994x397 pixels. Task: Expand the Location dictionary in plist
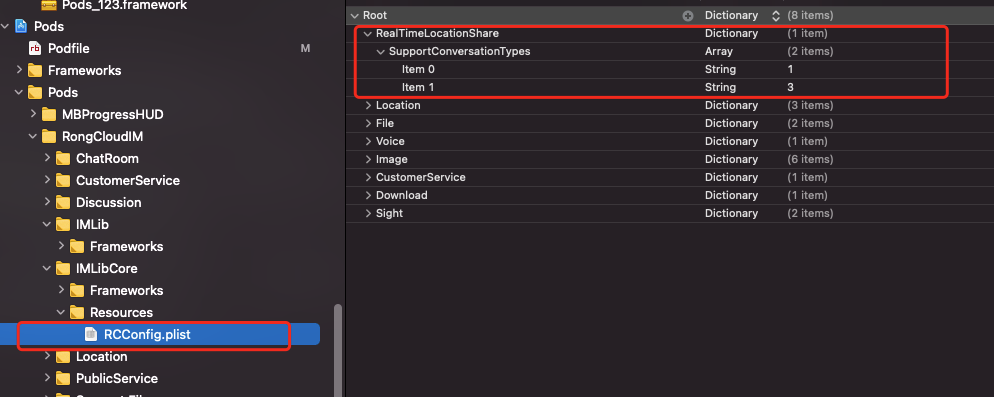[x=368, y=105]
